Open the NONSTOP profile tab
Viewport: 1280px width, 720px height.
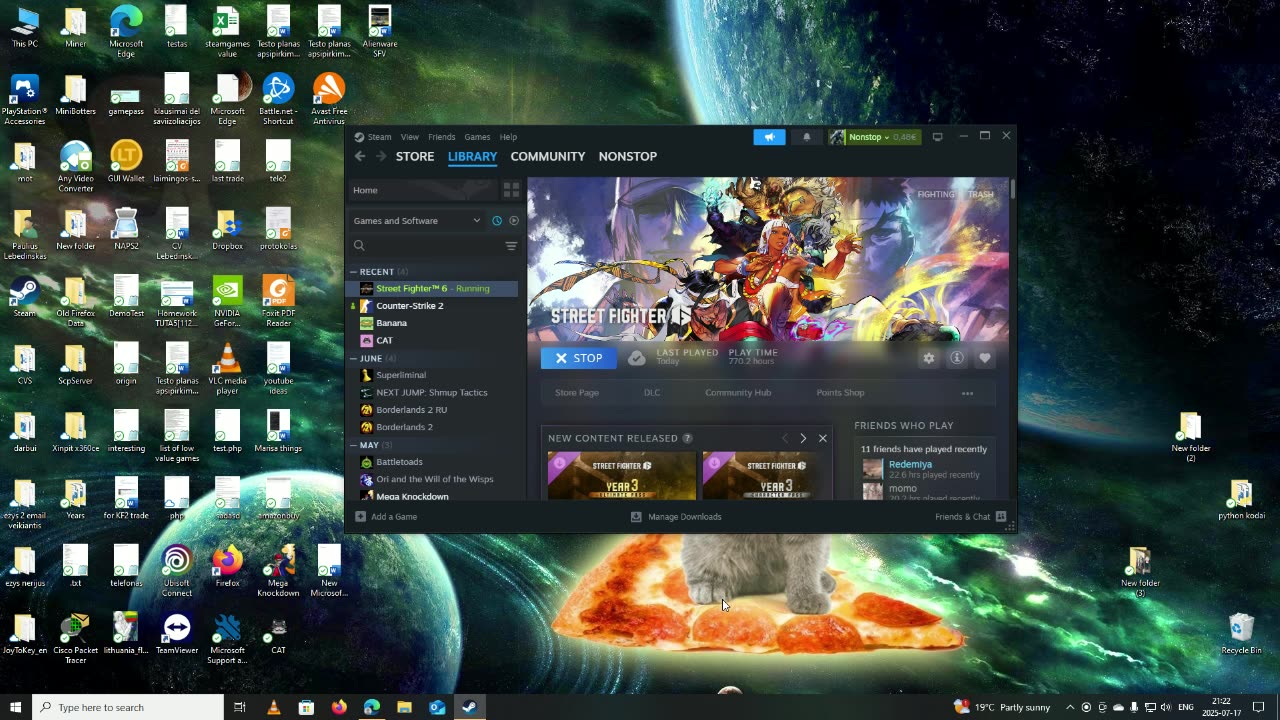point(628,156)
